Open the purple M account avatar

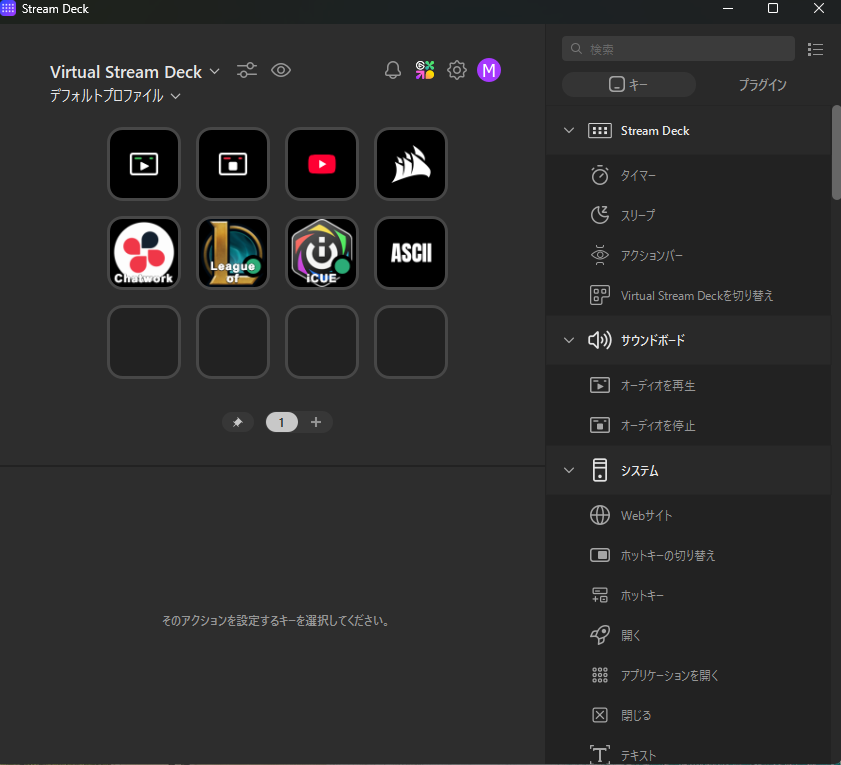489,70
